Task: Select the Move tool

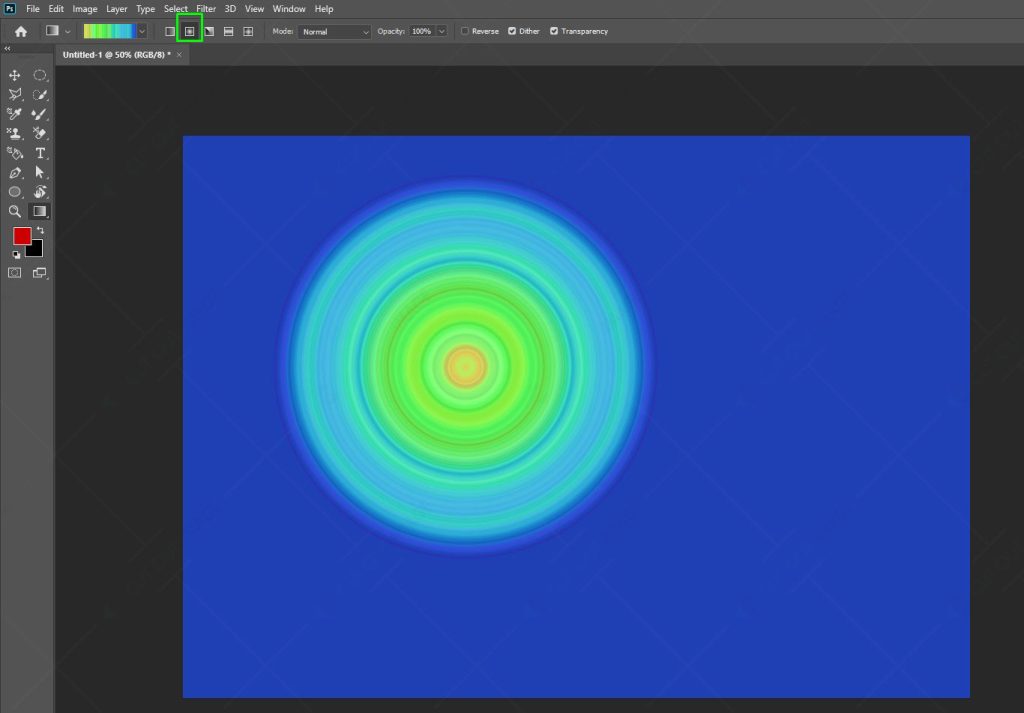Action: [x=14, y=75]
